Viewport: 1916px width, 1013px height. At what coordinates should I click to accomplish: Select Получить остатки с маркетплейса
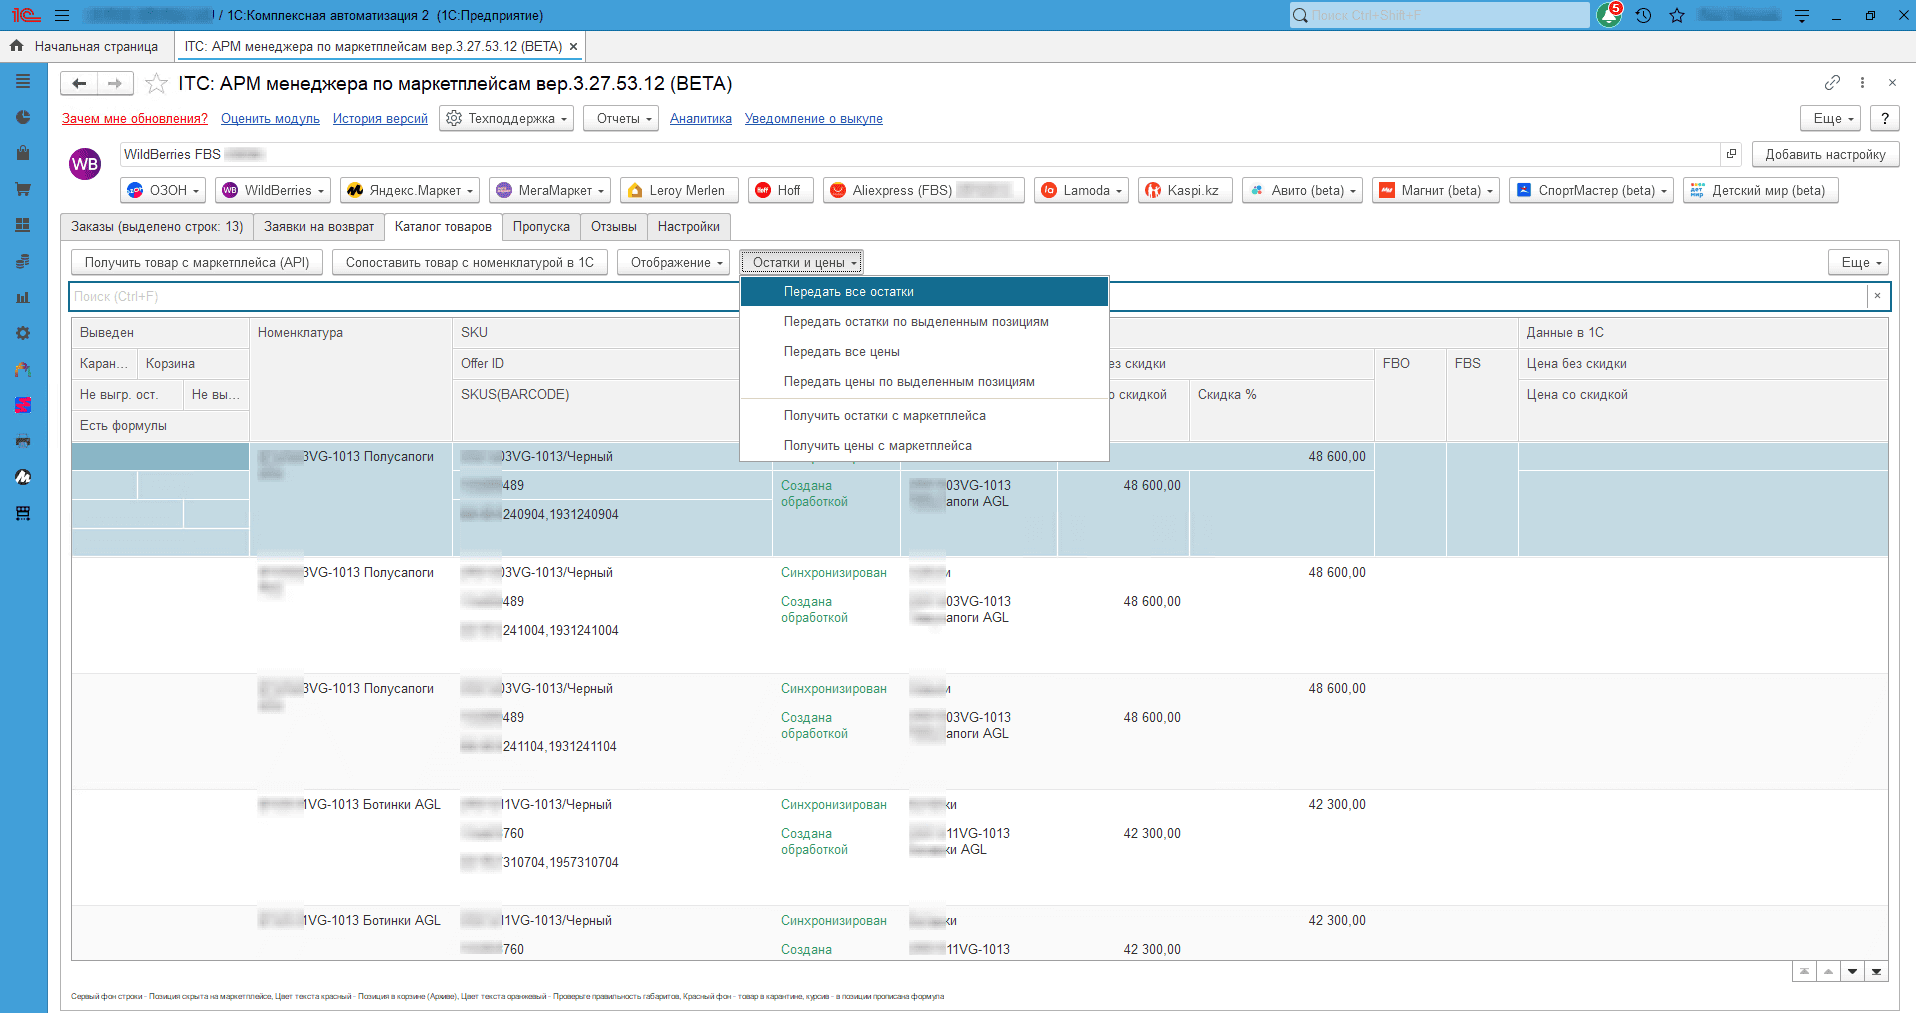click(924, 416)
